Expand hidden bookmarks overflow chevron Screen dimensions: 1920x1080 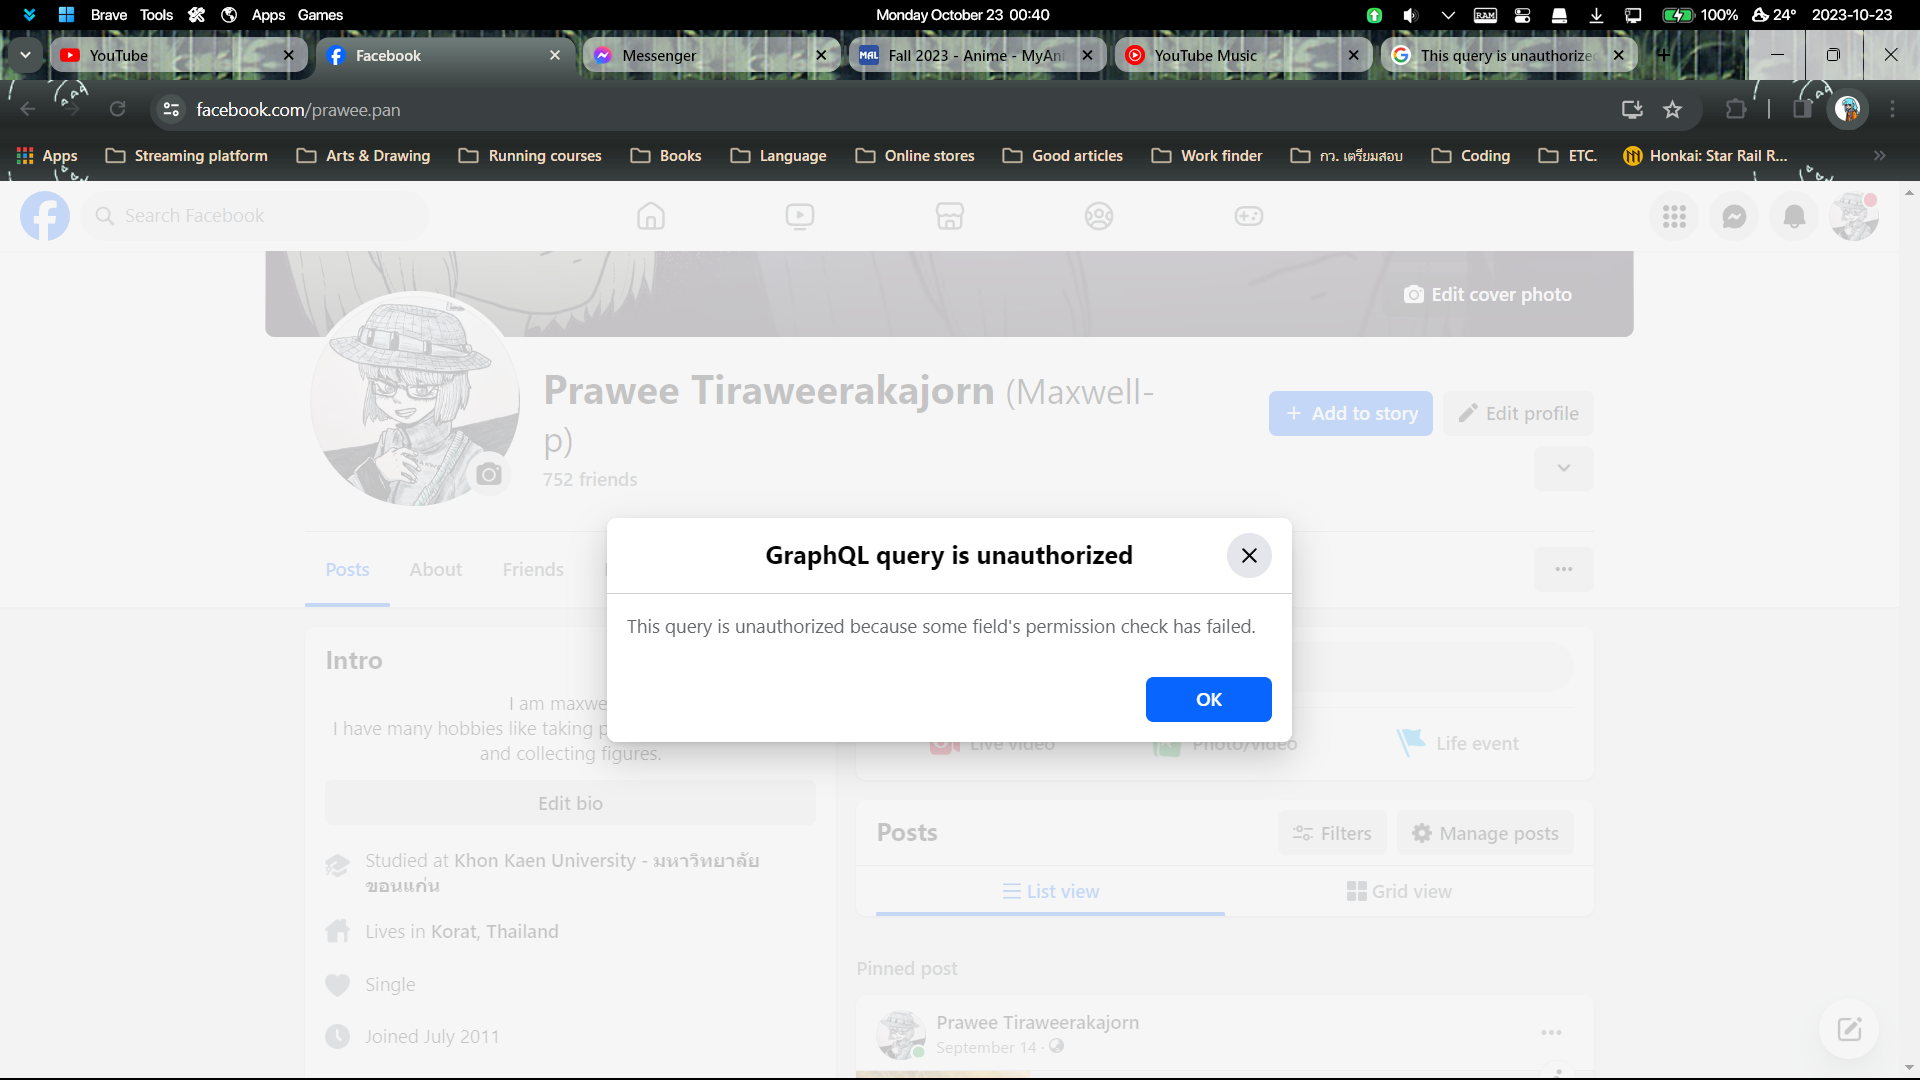click(x=1879, y=156)
